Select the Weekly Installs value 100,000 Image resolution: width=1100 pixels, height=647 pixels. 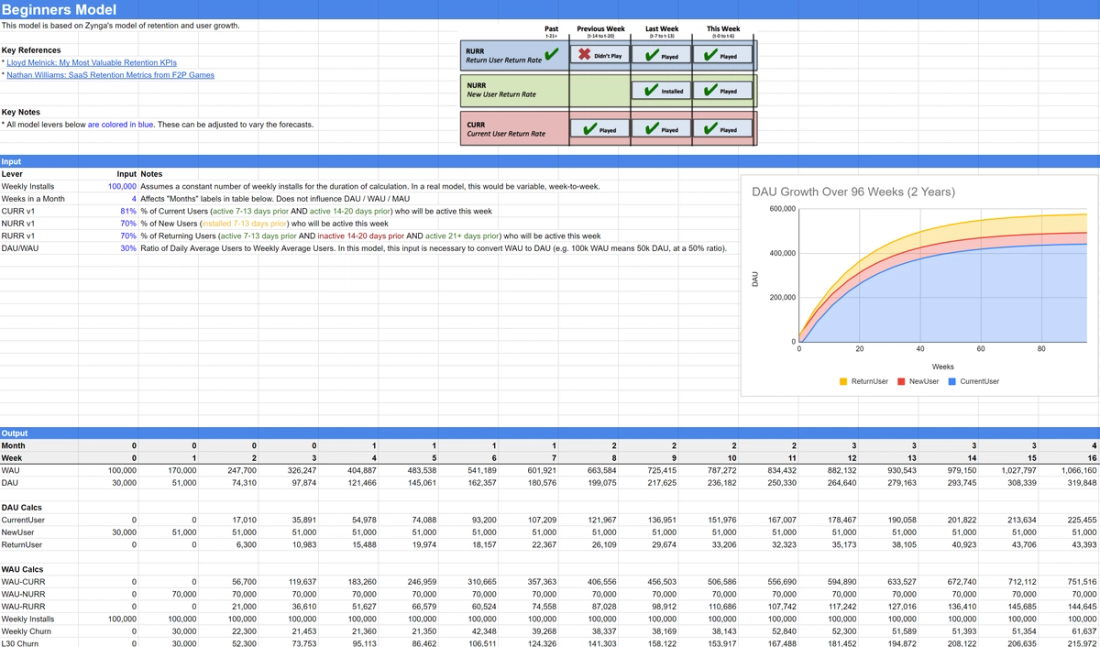point(120,186)
